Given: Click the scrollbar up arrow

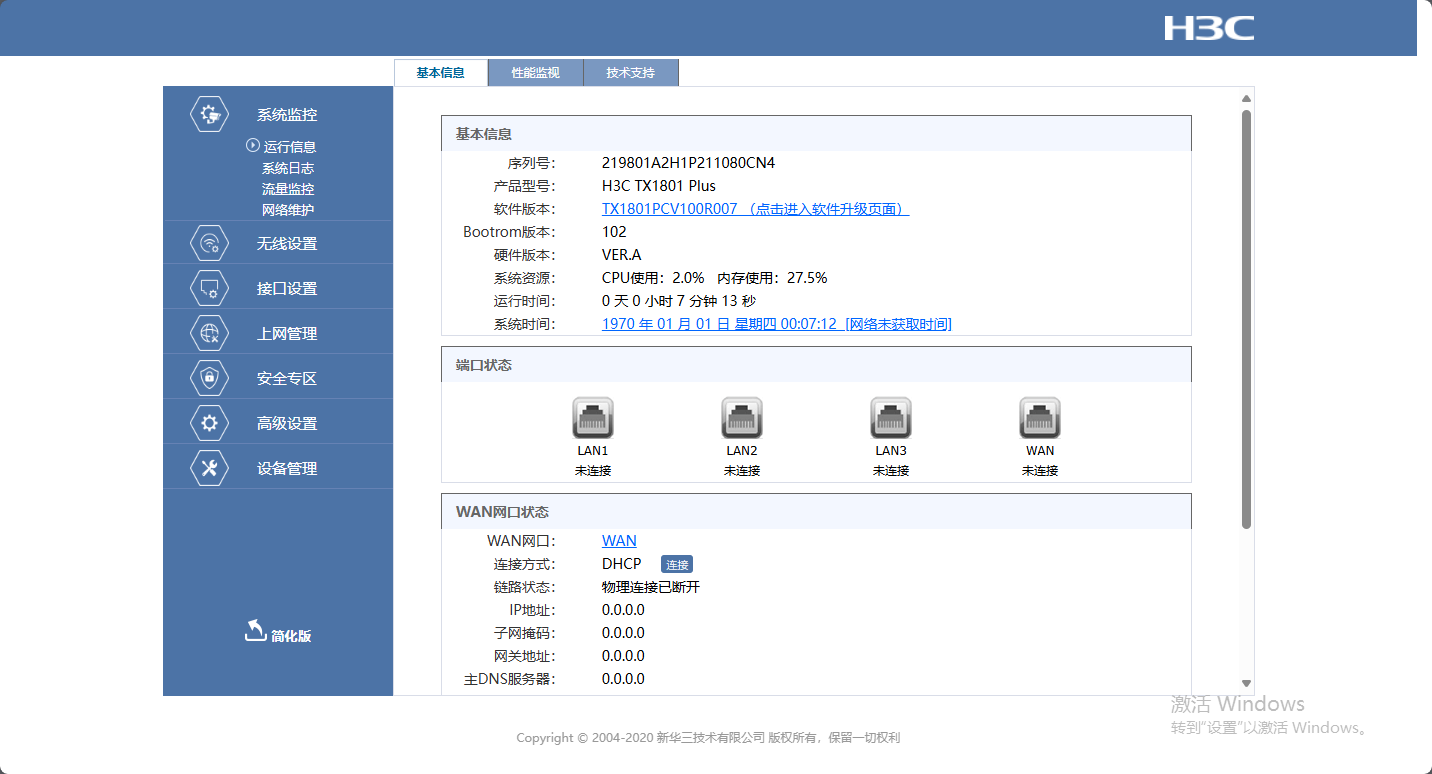Looking at the screenshot, I should 1246,98.
